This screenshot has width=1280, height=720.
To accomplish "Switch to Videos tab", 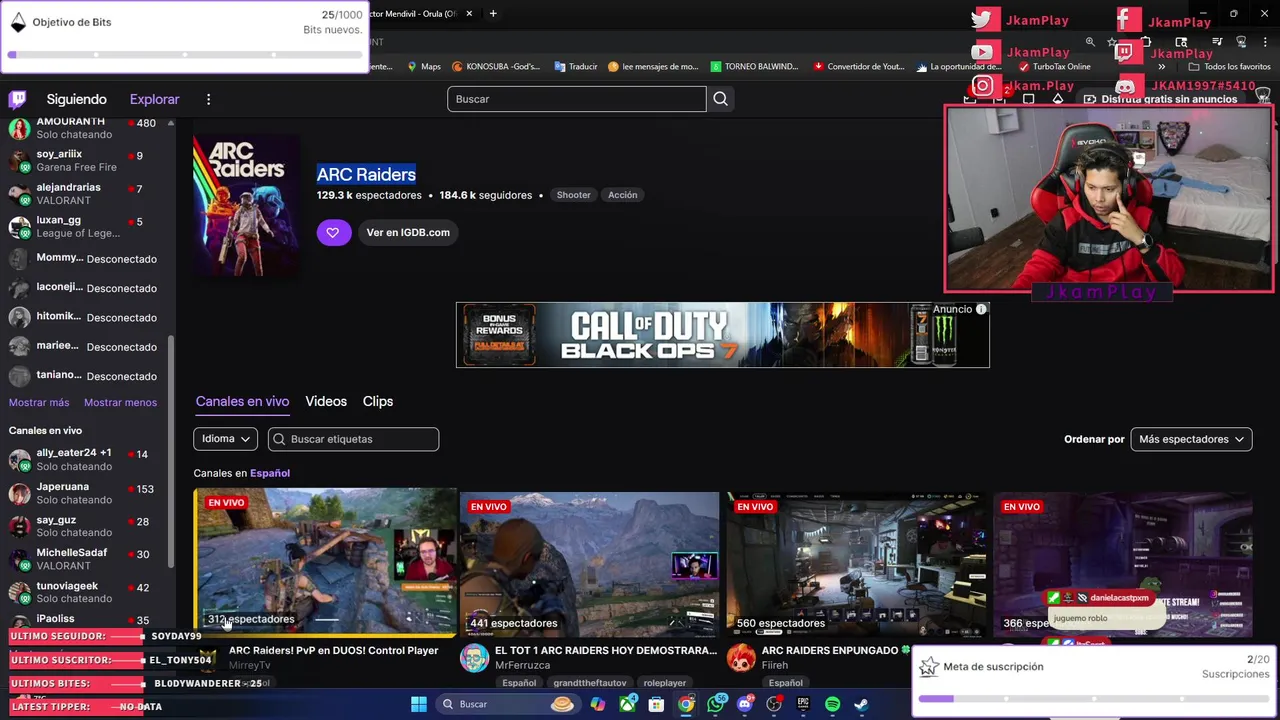I will [x=326, y=401].
